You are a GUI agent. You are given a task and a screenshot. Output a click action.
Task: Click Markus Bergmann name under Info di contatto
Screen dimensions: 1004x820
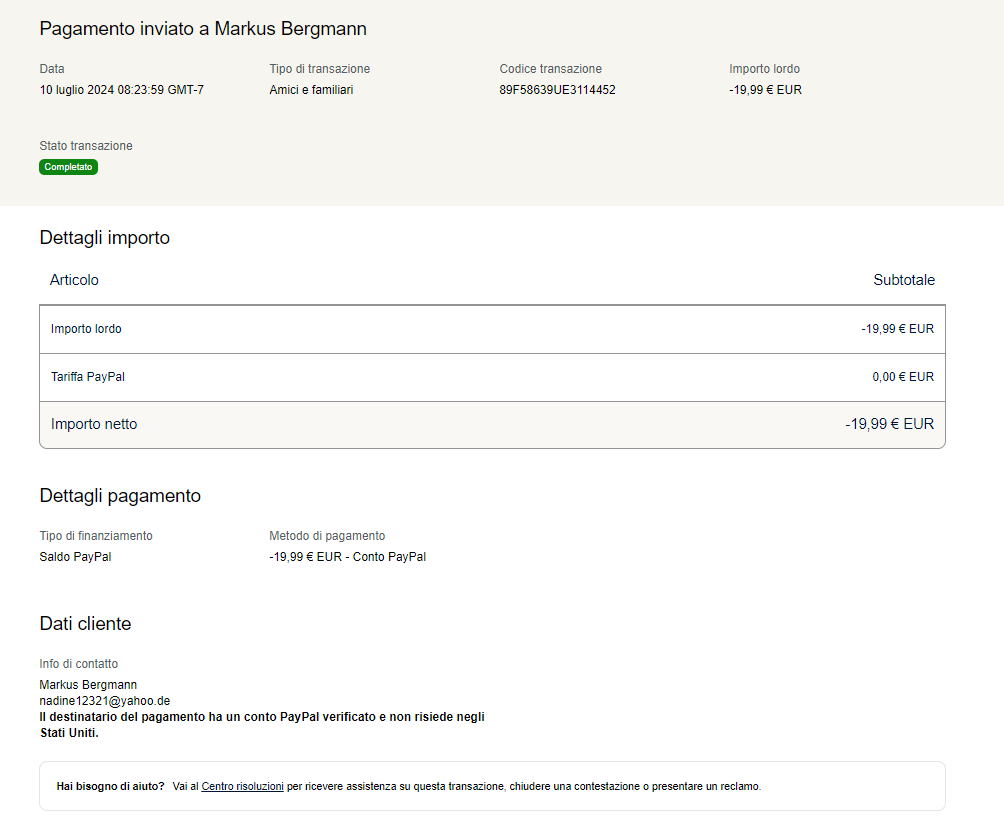[88, 685]
